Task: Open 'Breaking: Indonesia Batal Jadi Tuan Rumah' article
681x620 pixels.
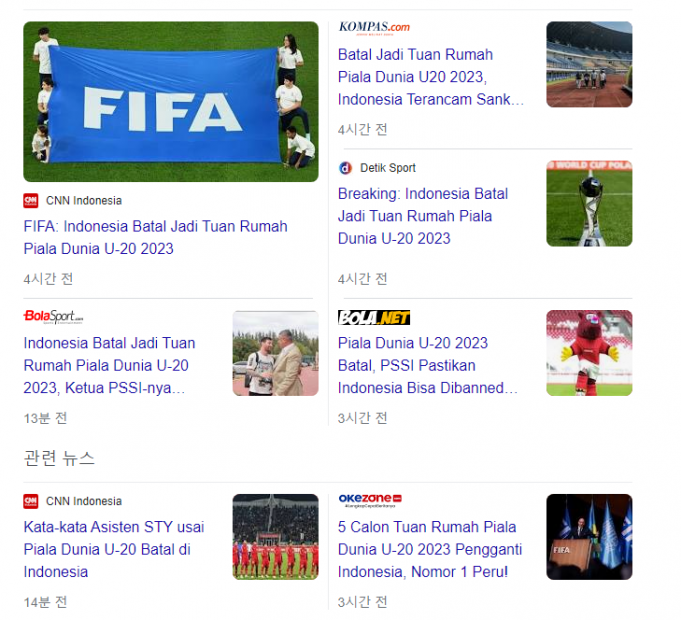Action: [422, 216]
